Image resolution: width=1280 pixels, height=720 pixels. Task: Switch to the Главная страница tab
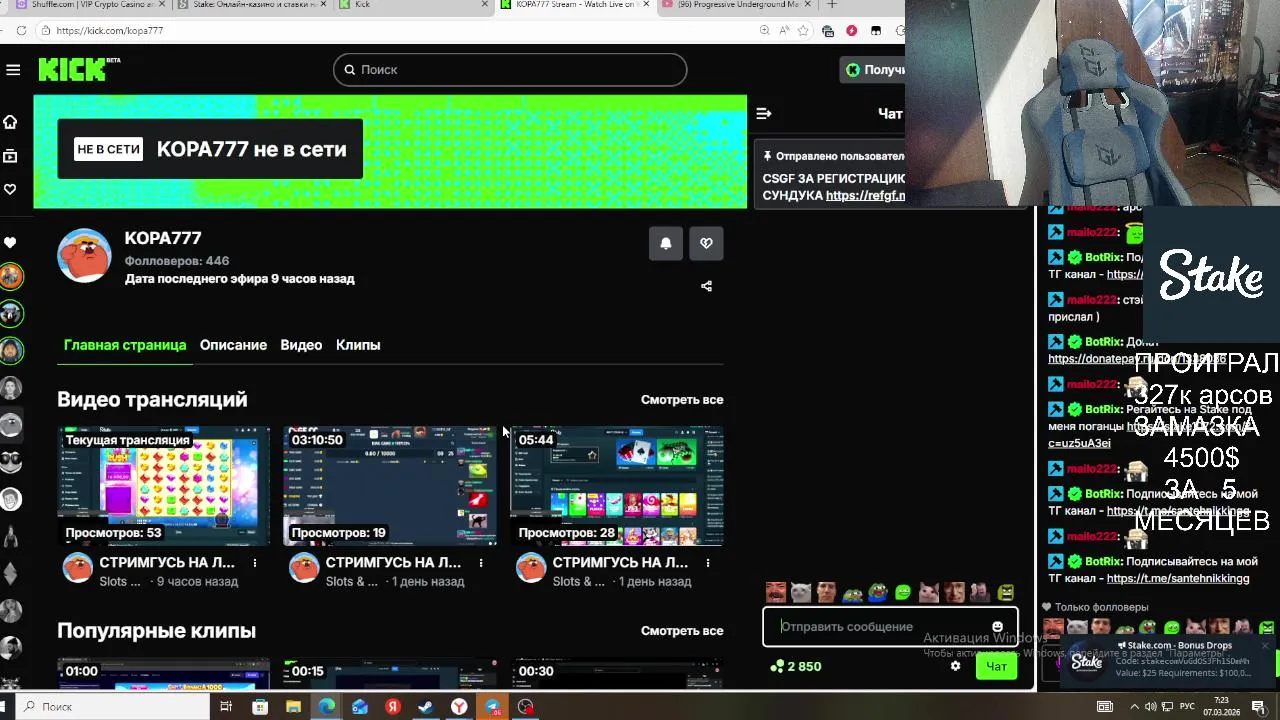125,345
